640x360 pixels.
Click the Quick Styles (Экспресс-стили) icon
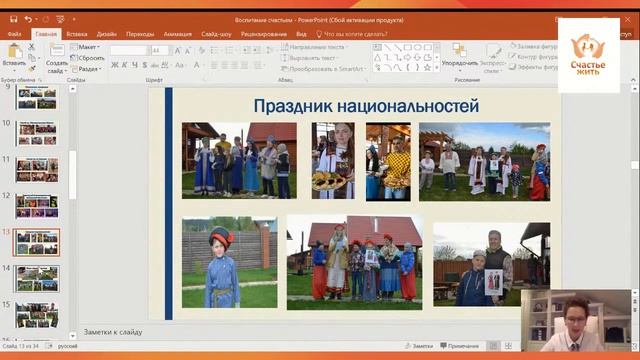click(493, 51)
